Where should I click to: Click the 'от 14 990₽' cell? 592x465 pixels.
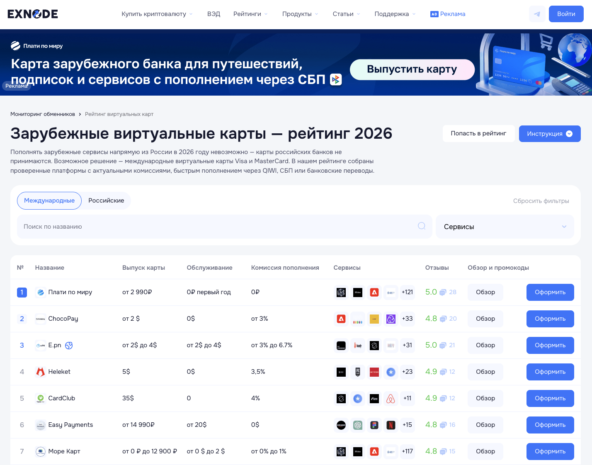138,425
